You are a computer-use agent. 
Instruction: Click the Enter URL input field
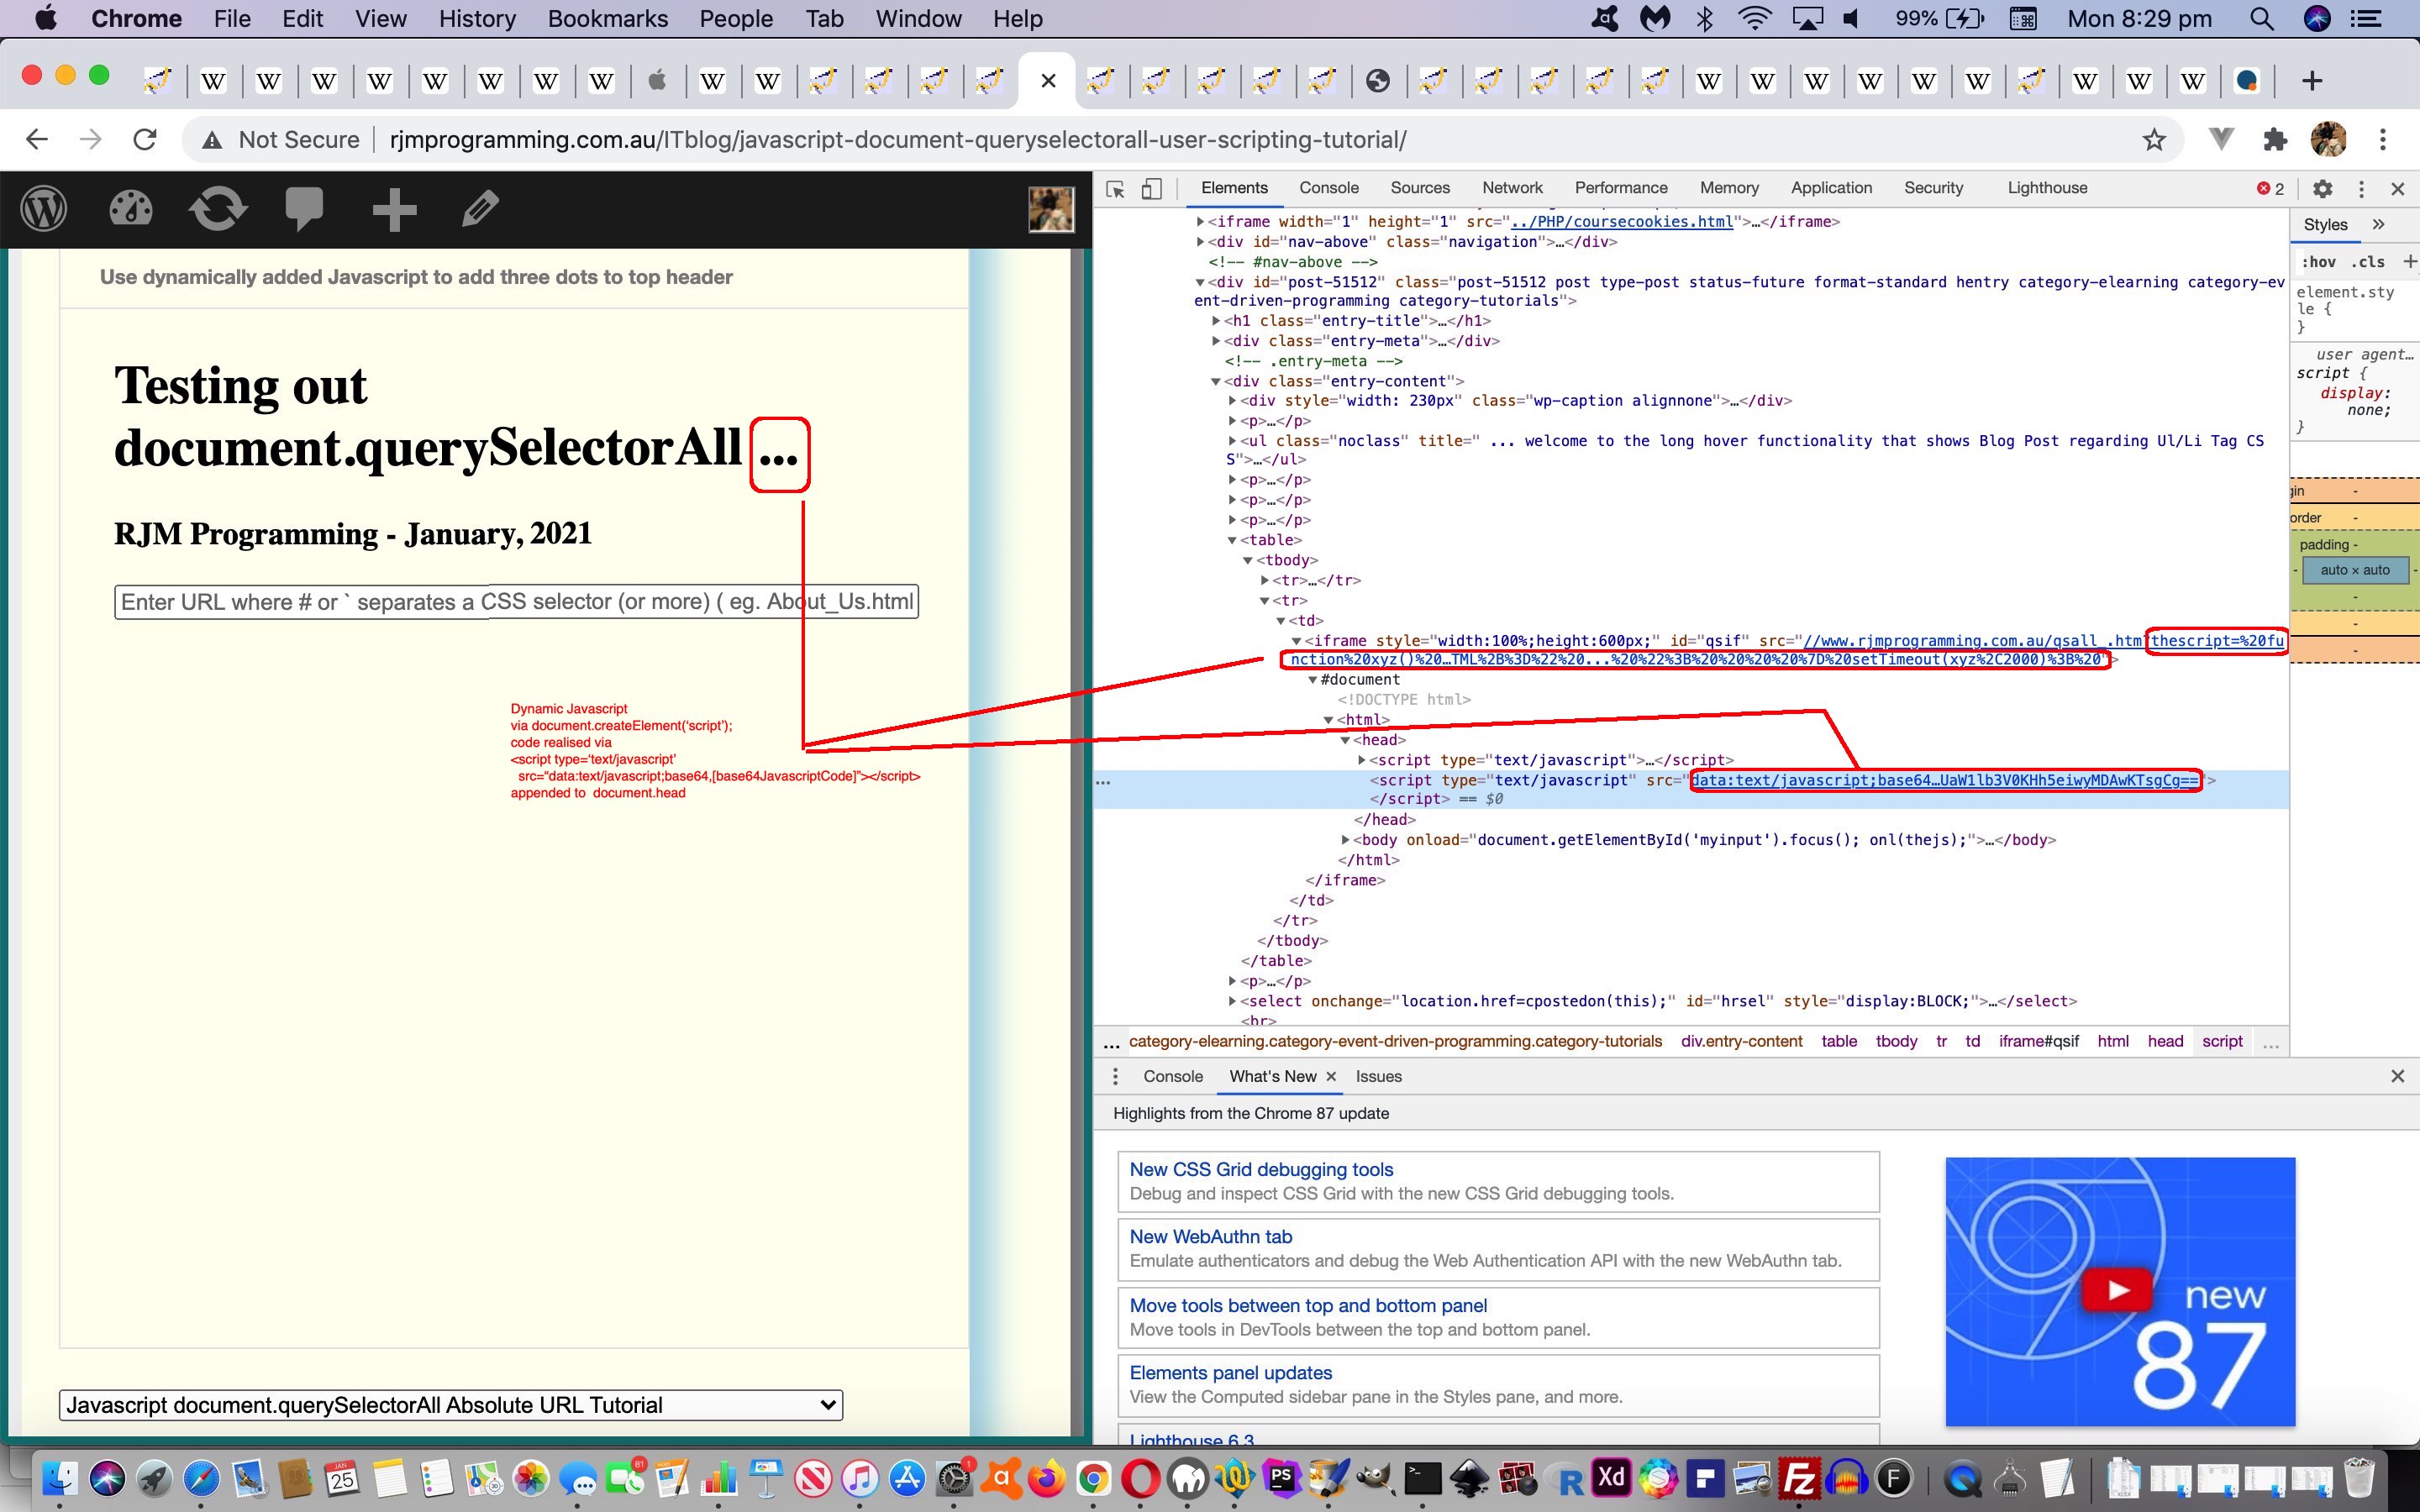[x=518, y=601]
